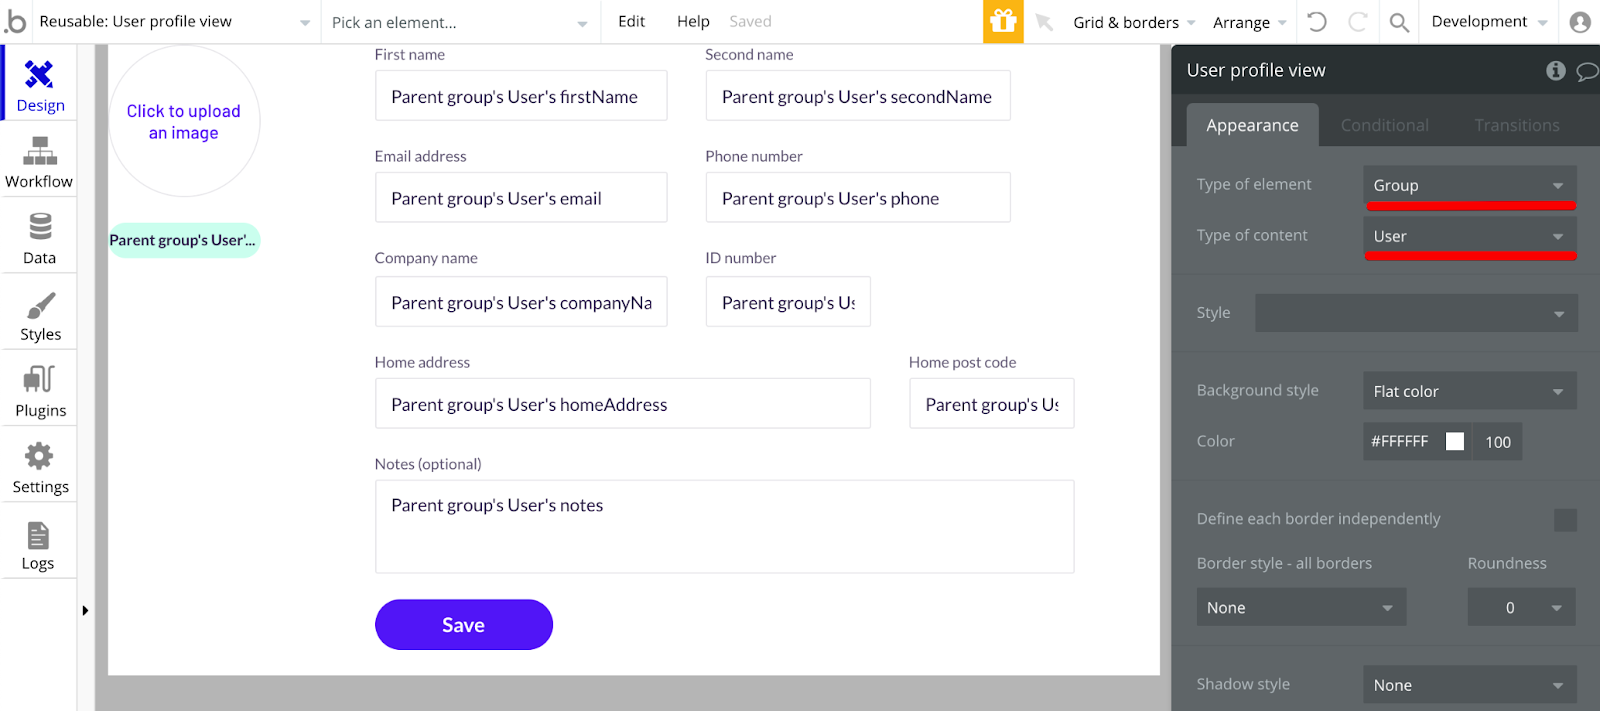The image size is (1600, 711).
Task: Open the Data tab in sidebar
Action: (x=39, y=237)
